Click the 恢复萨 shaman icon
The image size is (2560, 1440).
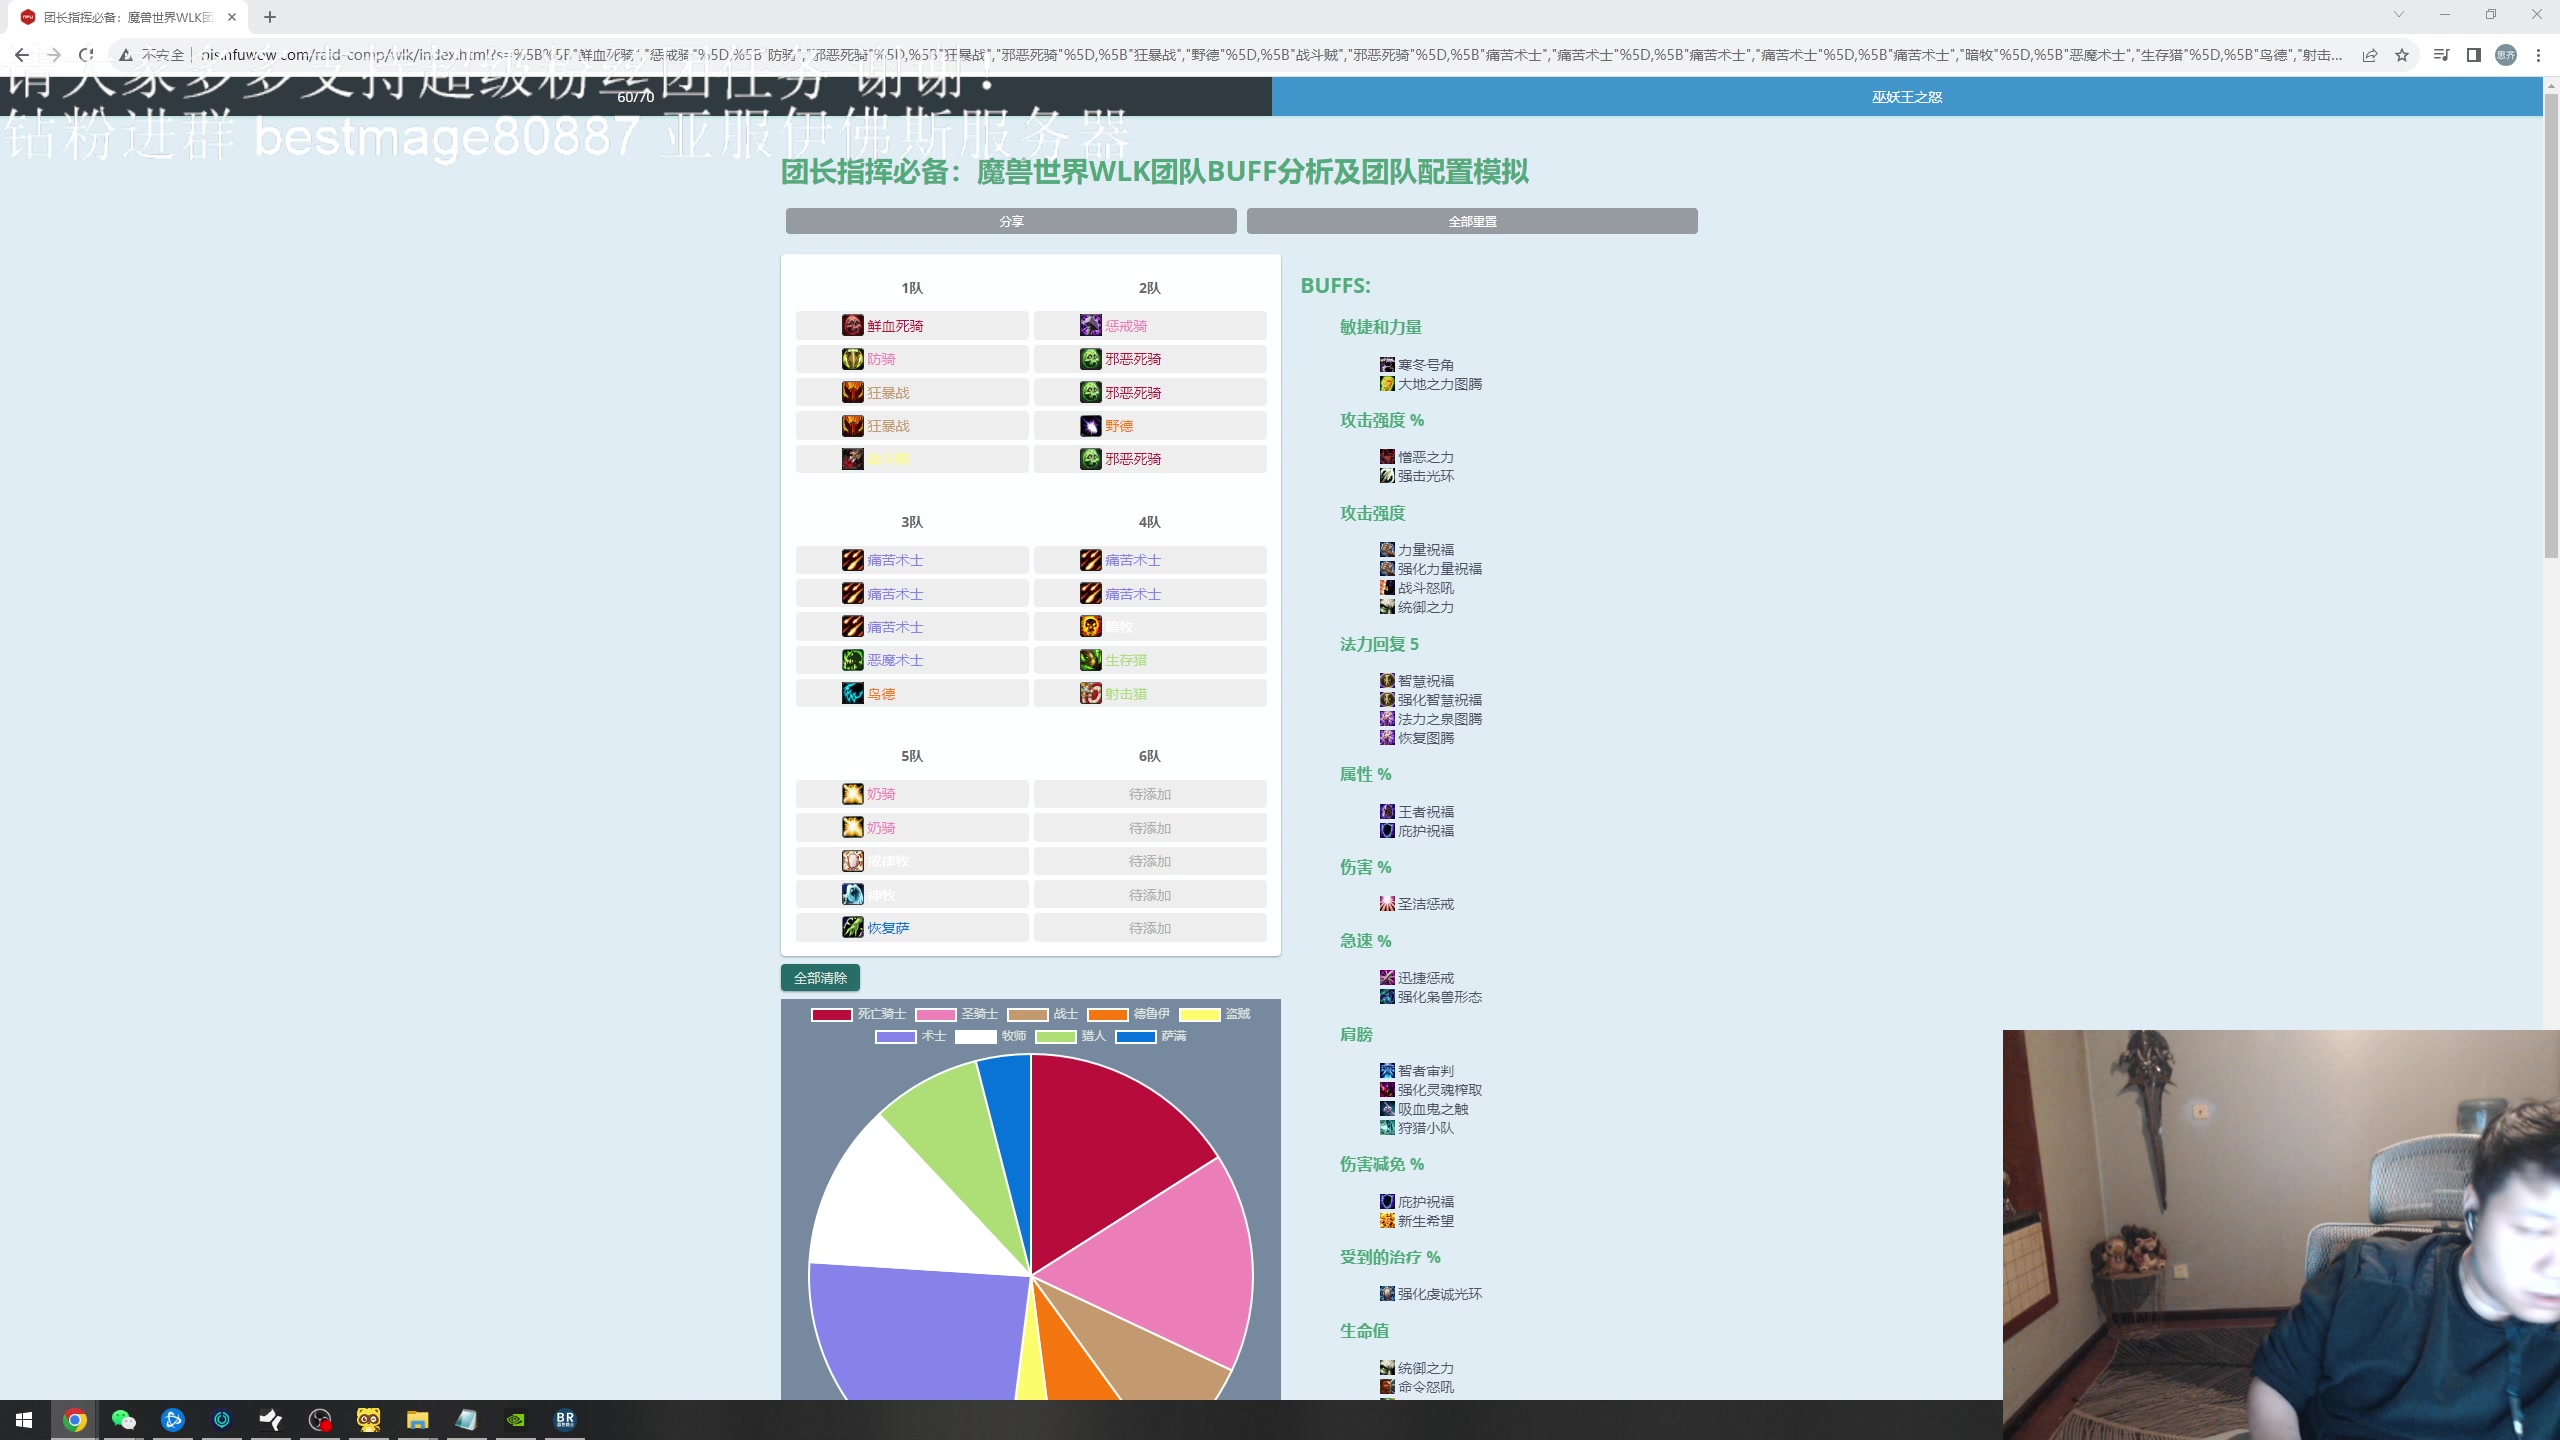852,928
